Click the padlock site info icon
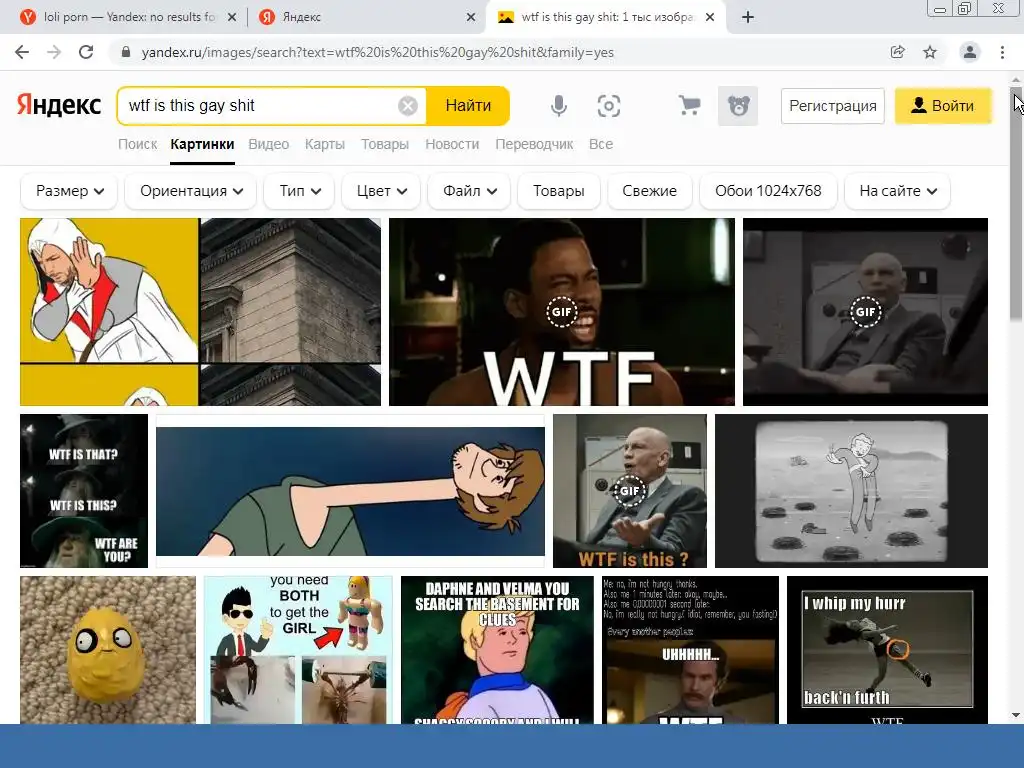1024x768 pixels. coord(126,52)
